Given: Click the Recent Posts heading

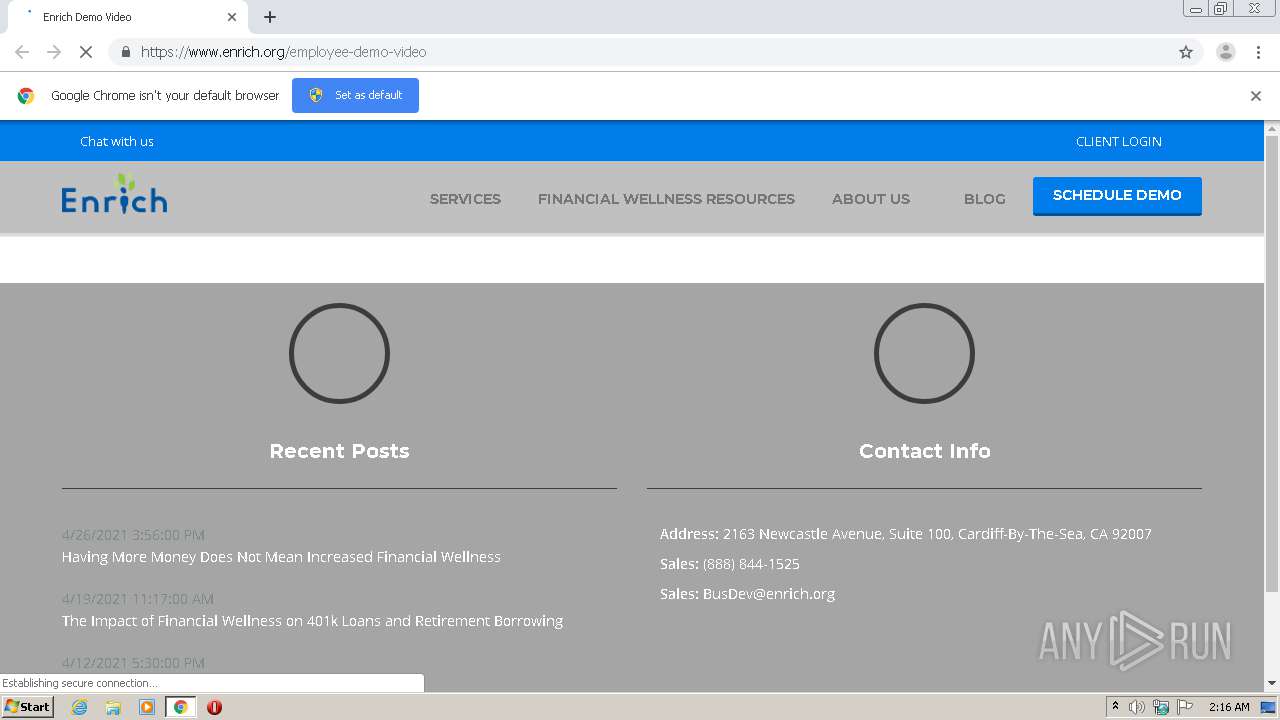Looking at the screenshot, I should [x=339, y=451].
